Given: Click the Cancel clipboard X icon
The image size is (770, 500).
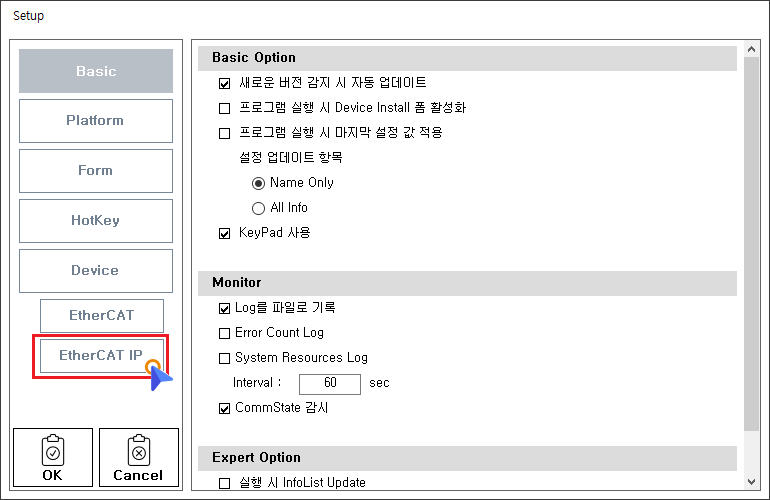Looking at the screenshot, I should [138, 451].
